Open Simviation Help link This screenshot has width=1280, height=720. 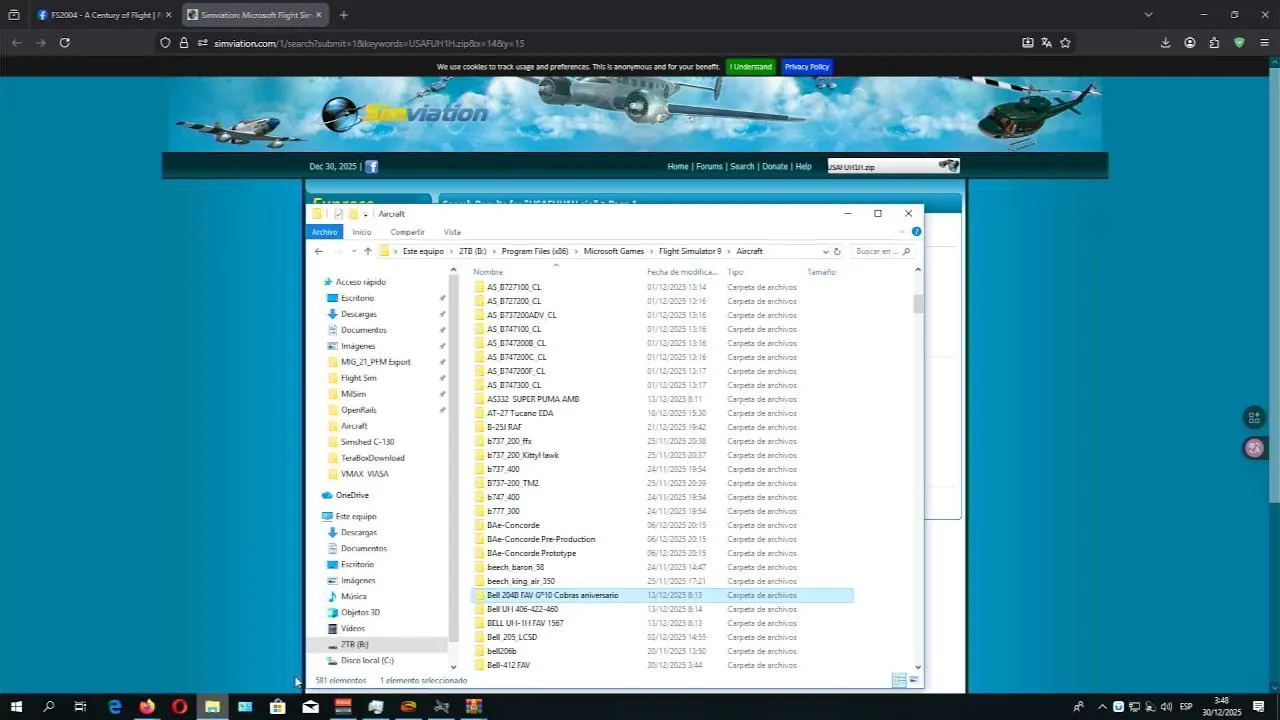click(x=803, y=166)
